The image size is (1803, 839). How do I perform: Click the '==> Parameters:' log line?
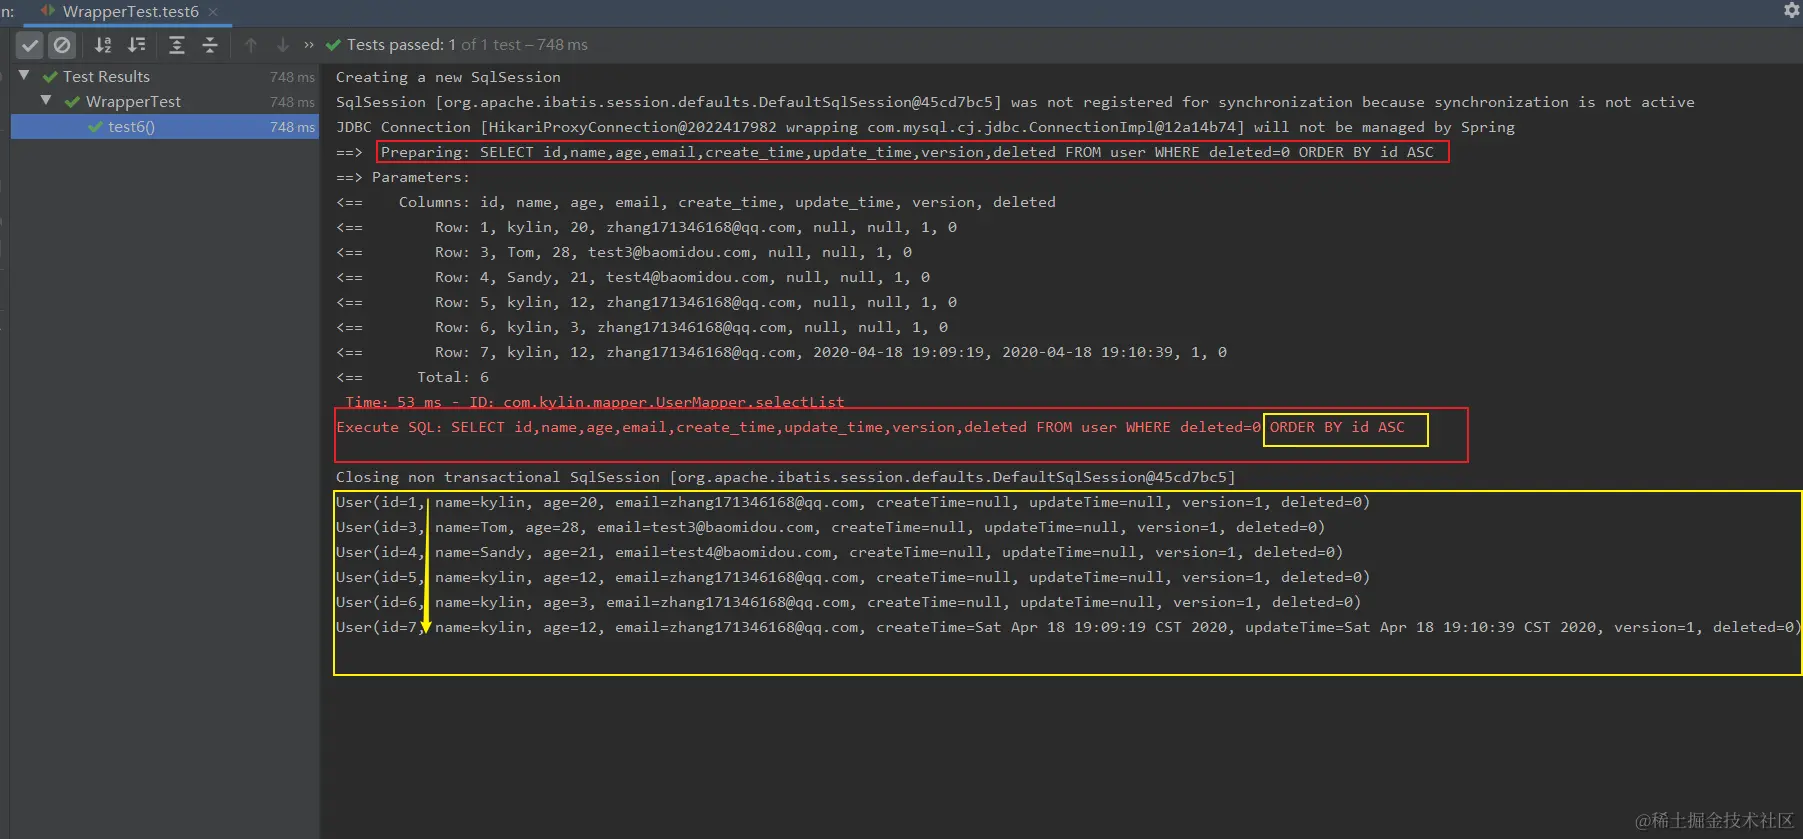403,177
